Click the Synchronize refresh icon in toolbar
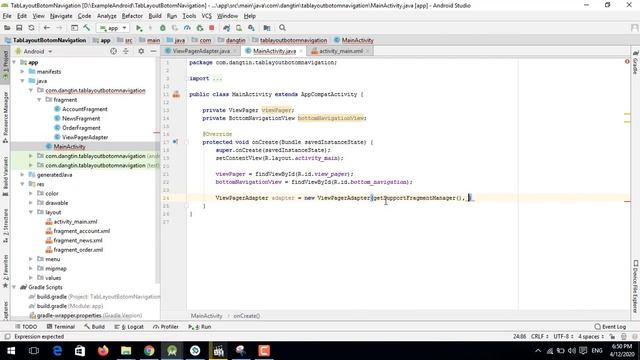The height and width of the screenshot is (360, 640). pos(31,28)
